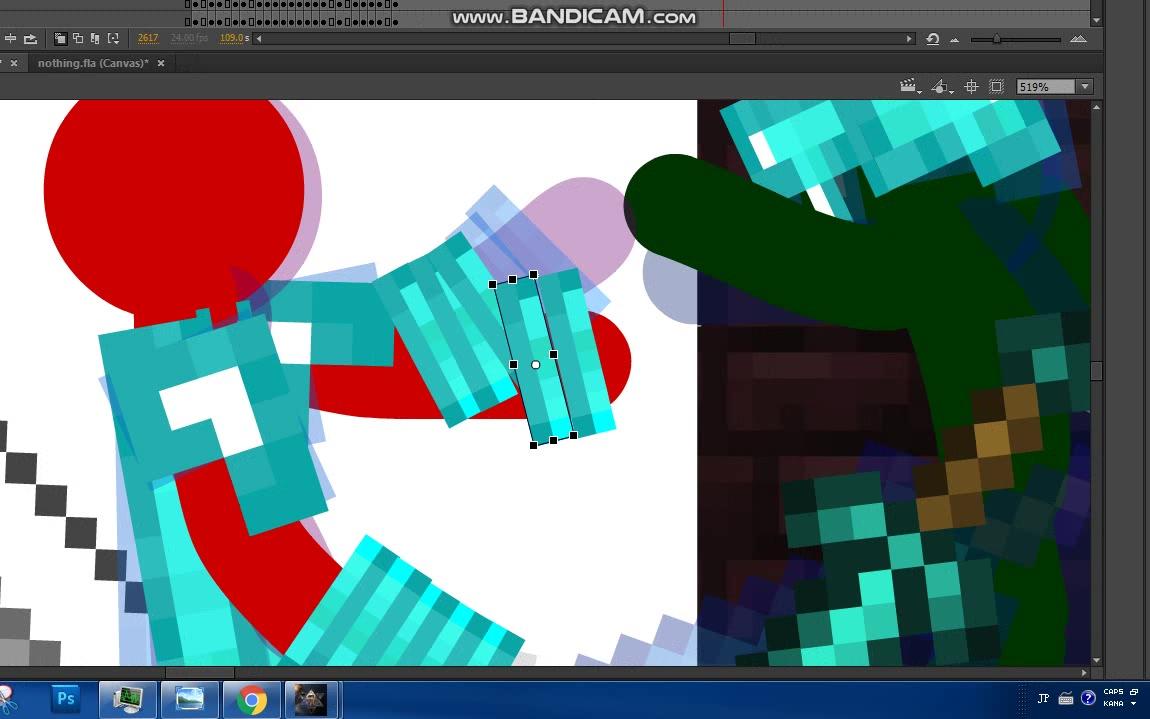1150x719 pixels.
Task: Click the IME keyboard pad tray icon
Action: [x=1066, y=698]
